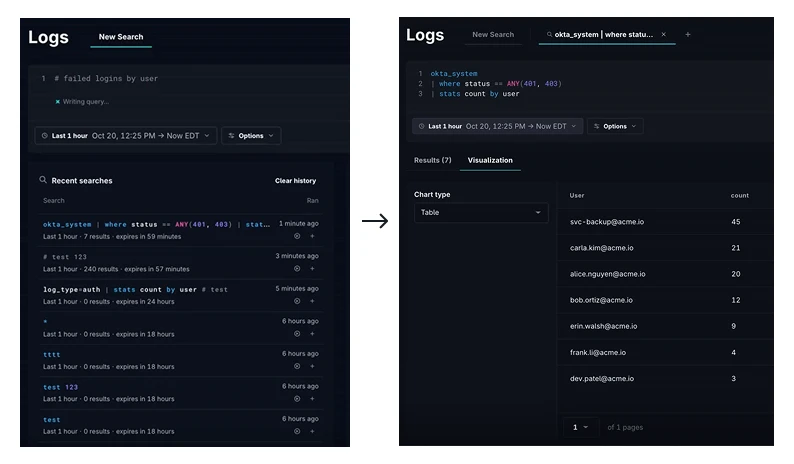
Task: Click the search icon inside the okta_system tab
Action: coord(549,34)
